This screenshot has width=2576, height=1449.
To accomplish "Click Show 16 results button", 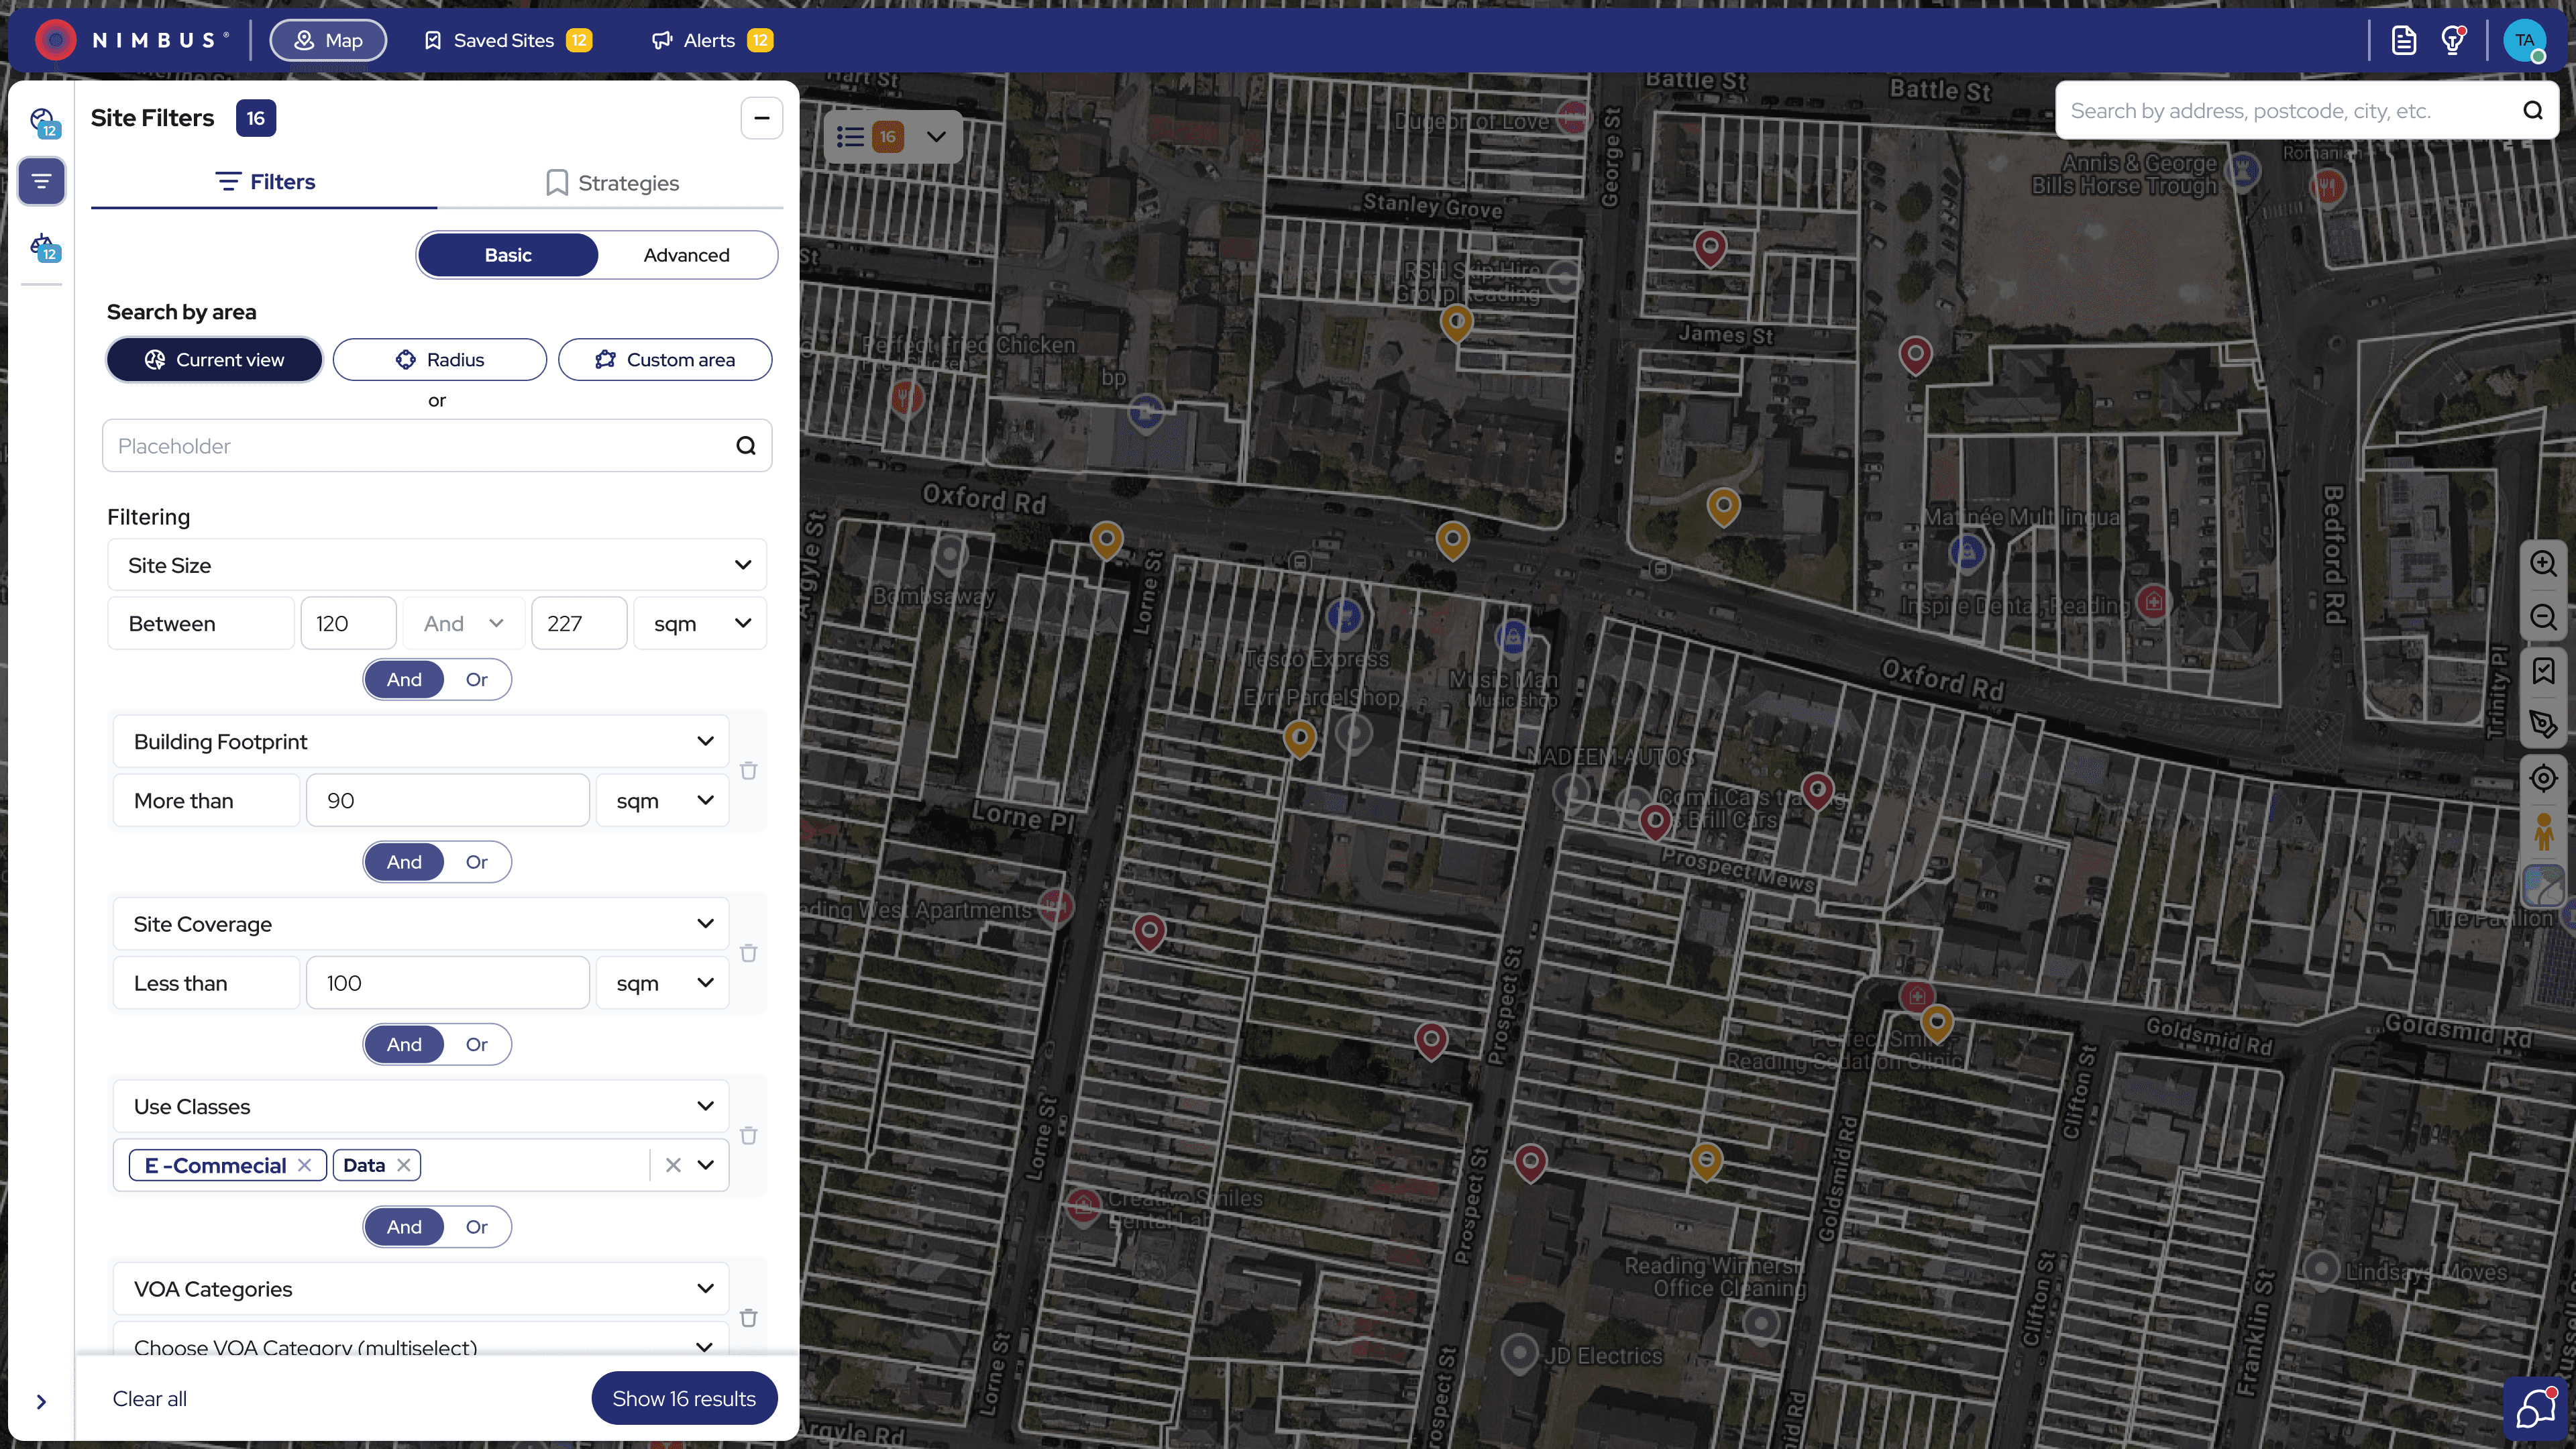I will [x=684, y=1399].
